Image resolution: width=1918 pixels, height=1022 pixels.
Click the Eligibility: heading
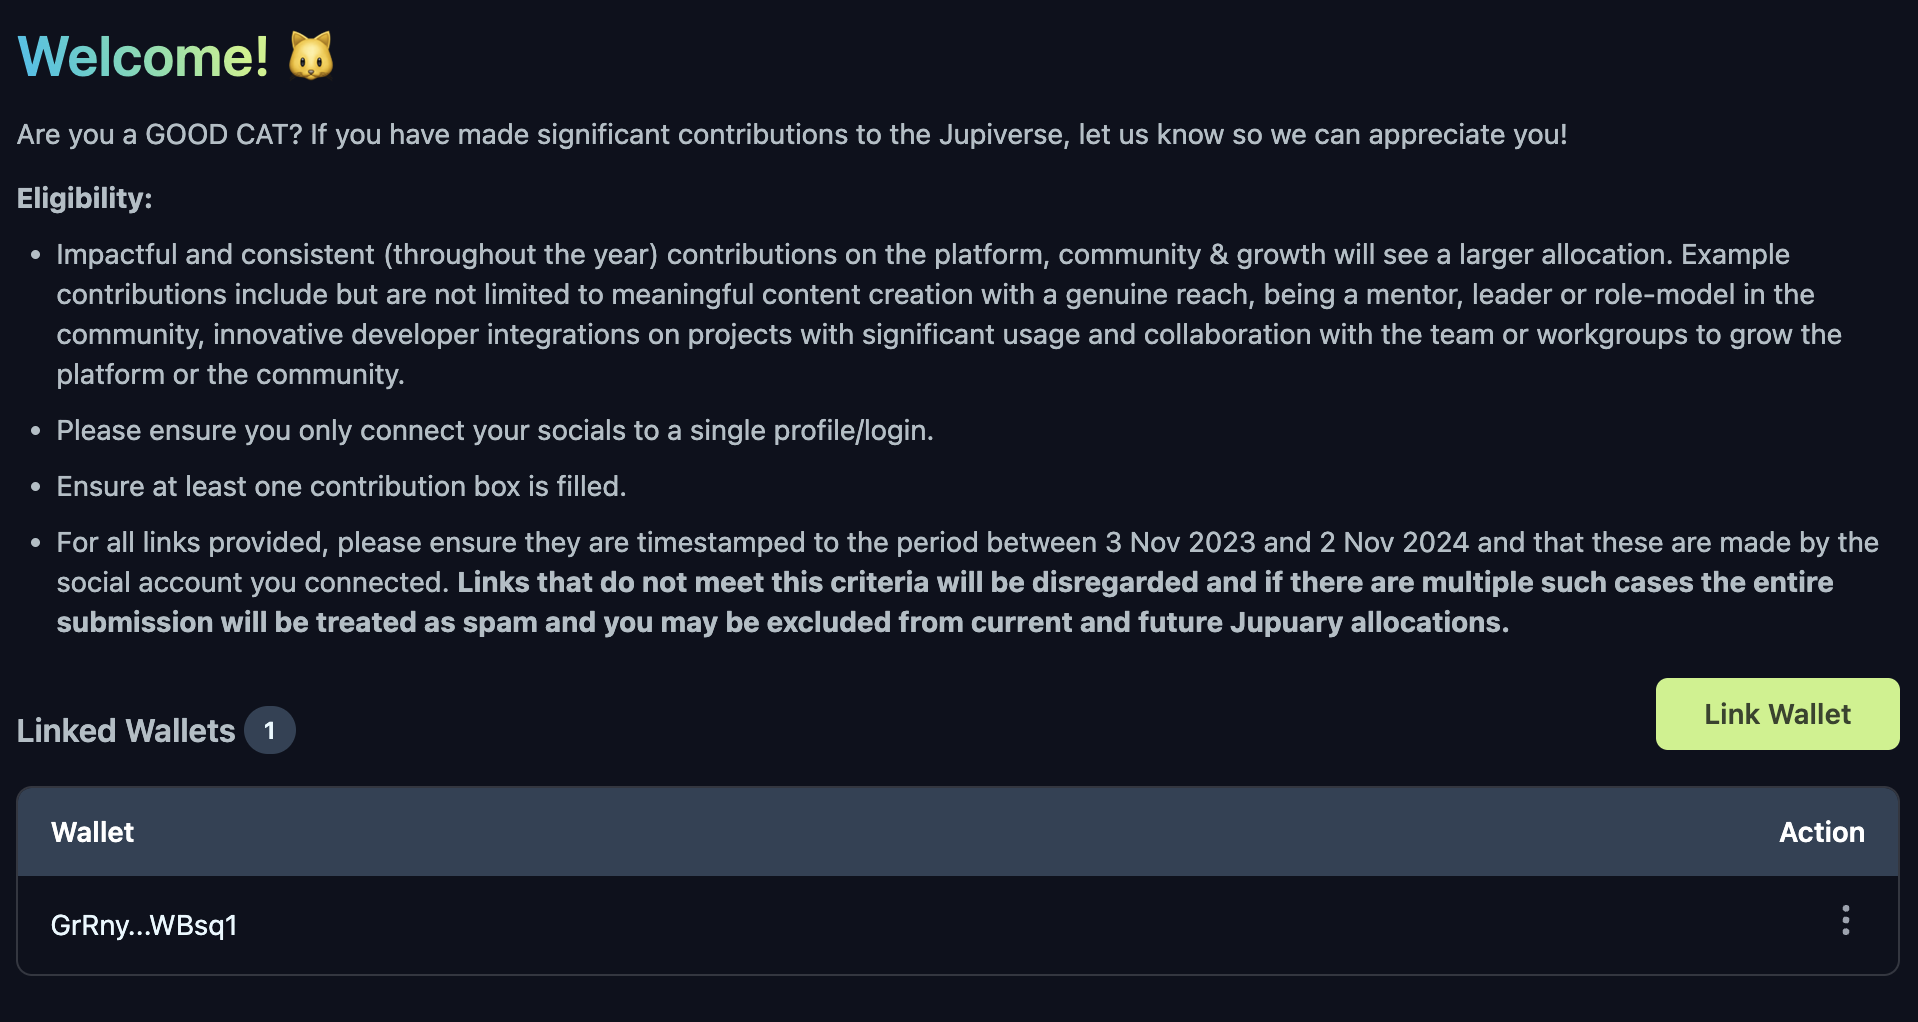coord(84,198)
